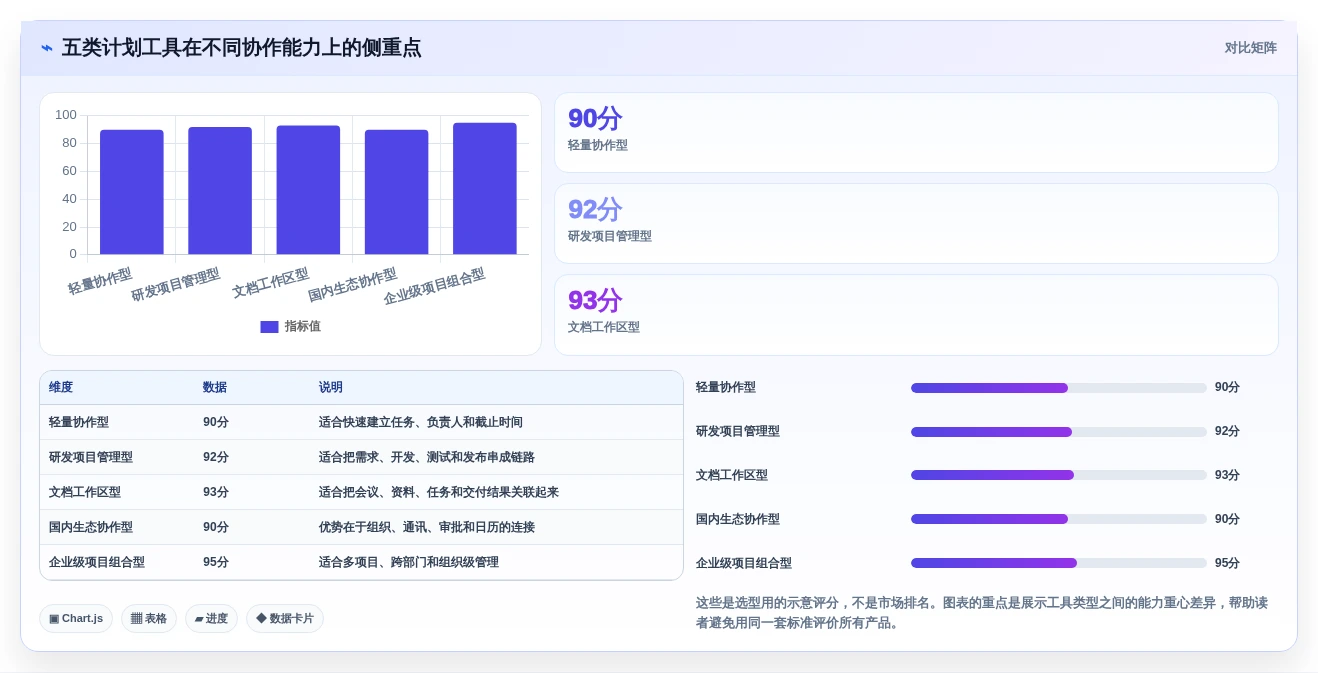Click the page title 五类计划工具在不同协作能力上的侧重点
Viewport: 1318px width, 673px height.
point(241,48)
